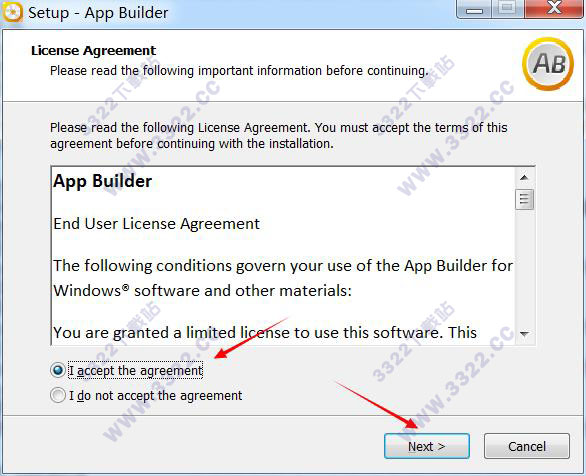Click the 'App Builder' heading in license text
The height and width of the screenshot is (476, 586).
(102, 182)
